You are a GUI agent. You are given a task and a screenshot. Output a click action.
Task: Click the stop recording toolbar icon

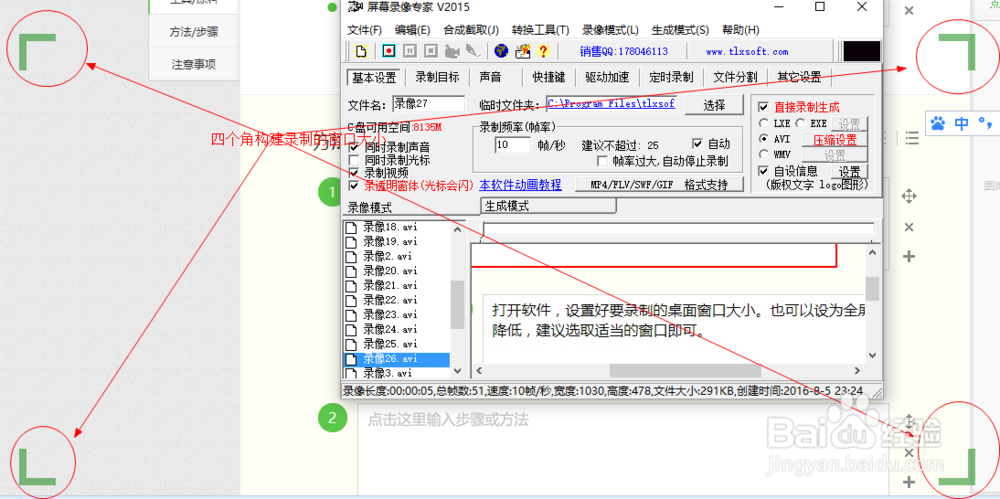click(431, 51)
